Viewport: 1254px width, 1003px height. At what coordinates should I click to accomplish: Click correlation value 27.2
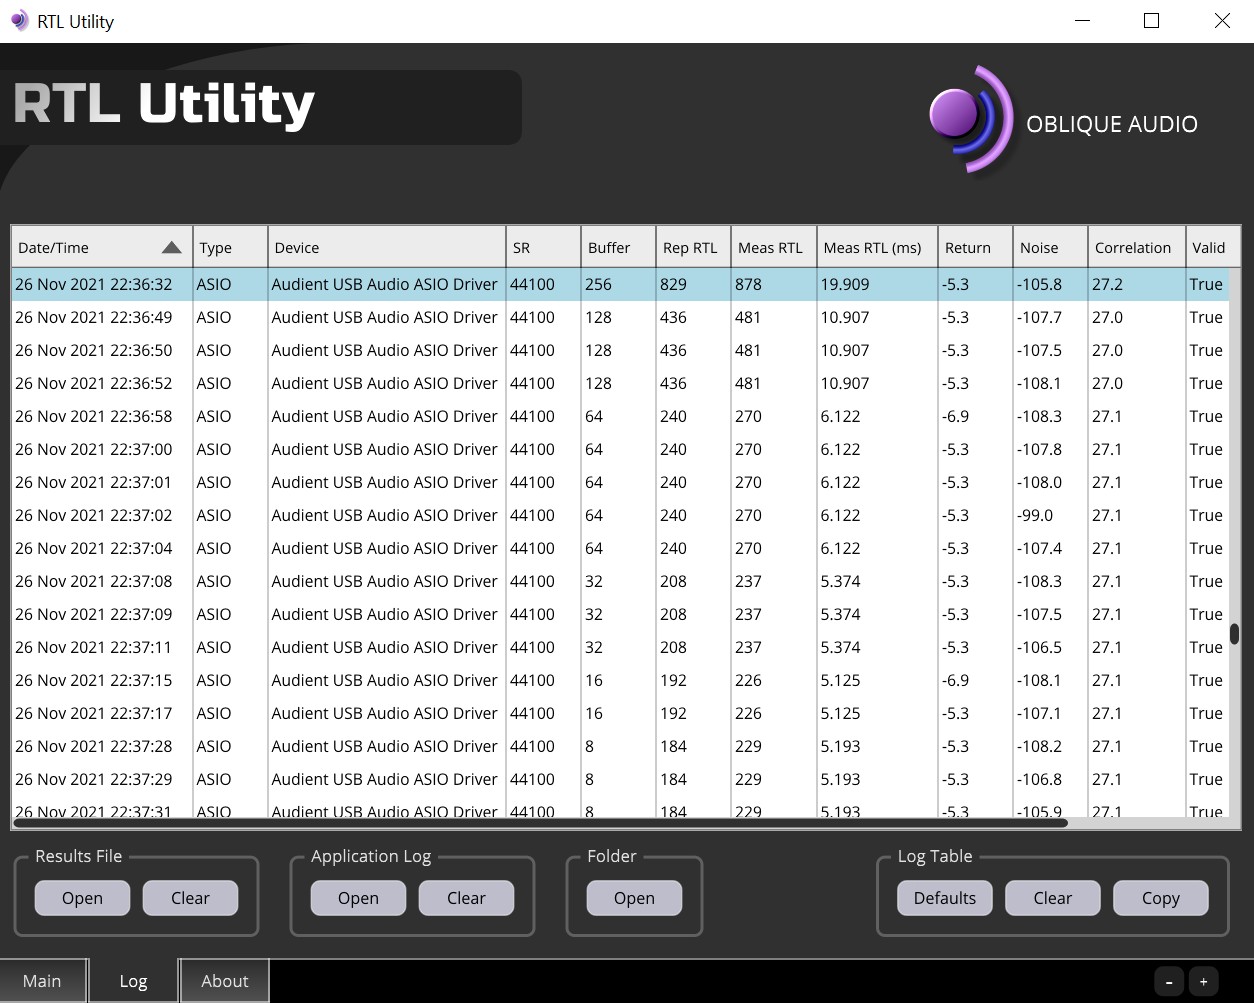pyautogui.click(x=1107, y=284)
